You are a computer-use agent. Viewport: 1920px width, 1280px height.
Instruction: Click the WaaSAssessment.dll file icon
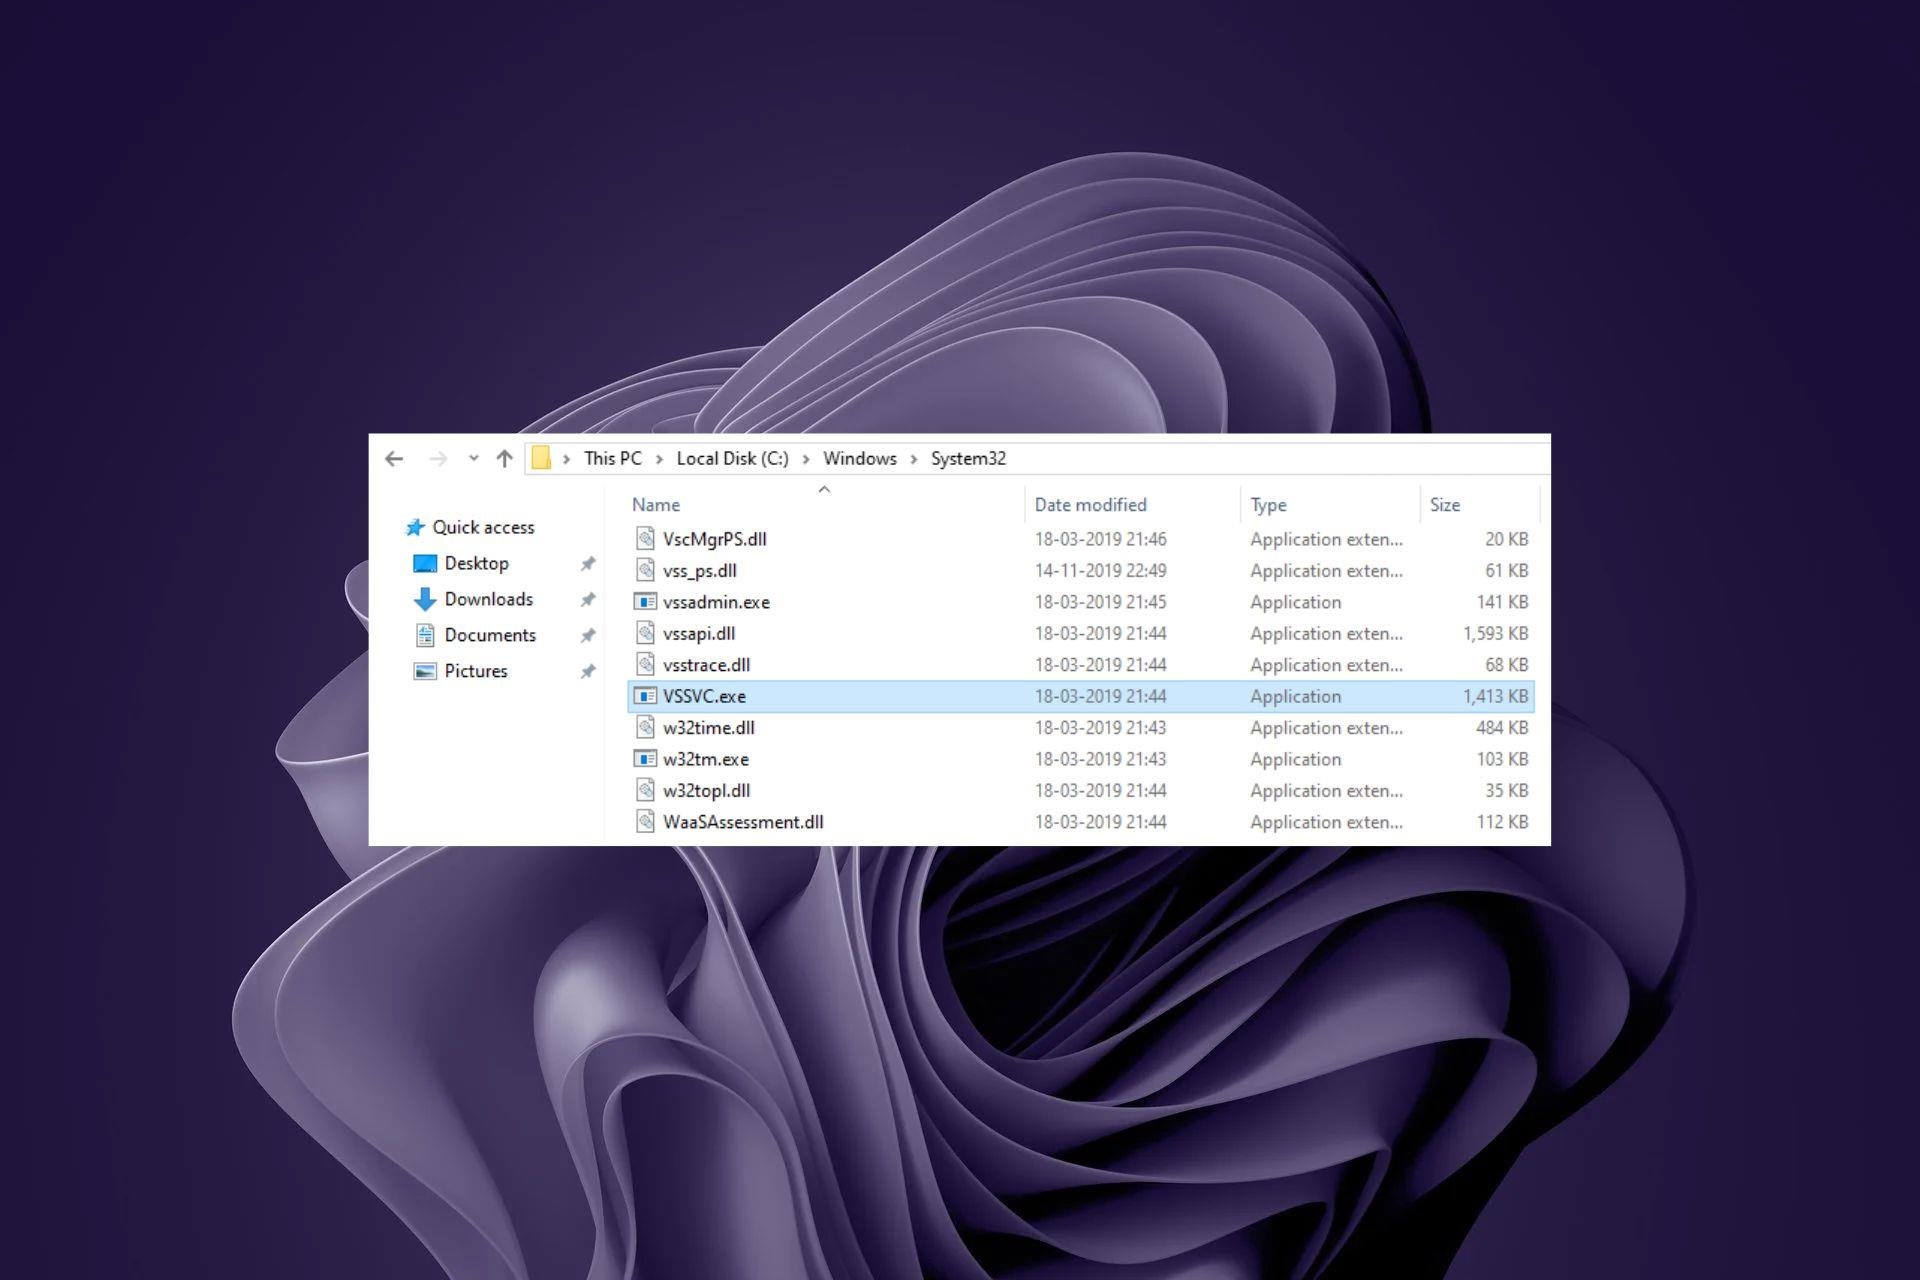pyautogui.click(x=646, y=822)
